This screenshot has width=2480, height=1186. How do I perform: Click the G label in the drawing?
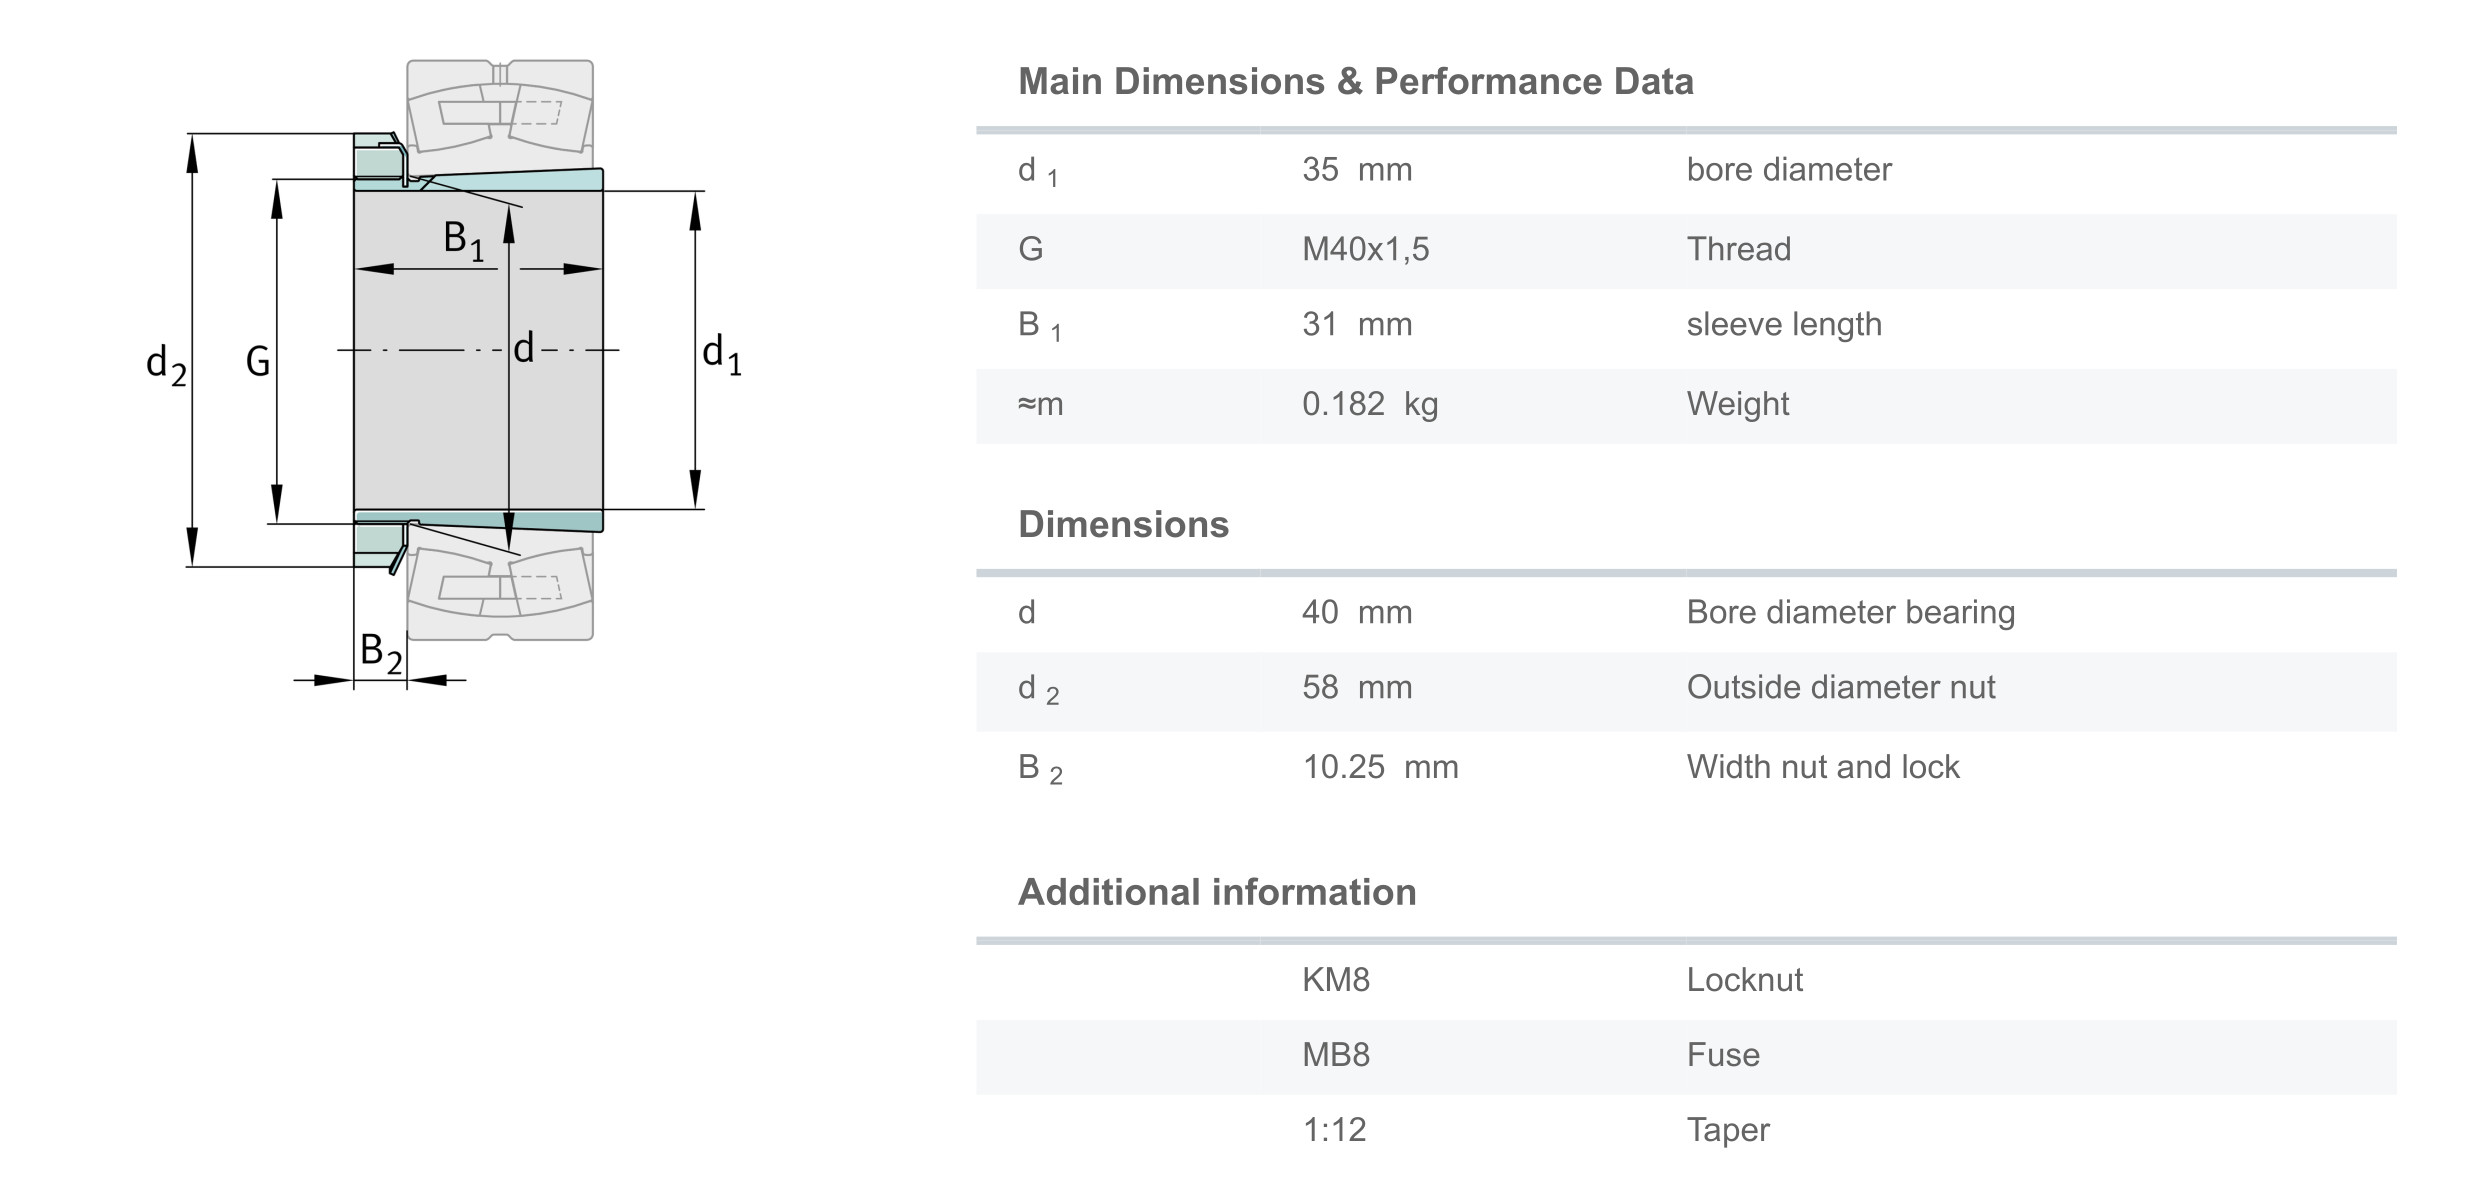point(258,361)
